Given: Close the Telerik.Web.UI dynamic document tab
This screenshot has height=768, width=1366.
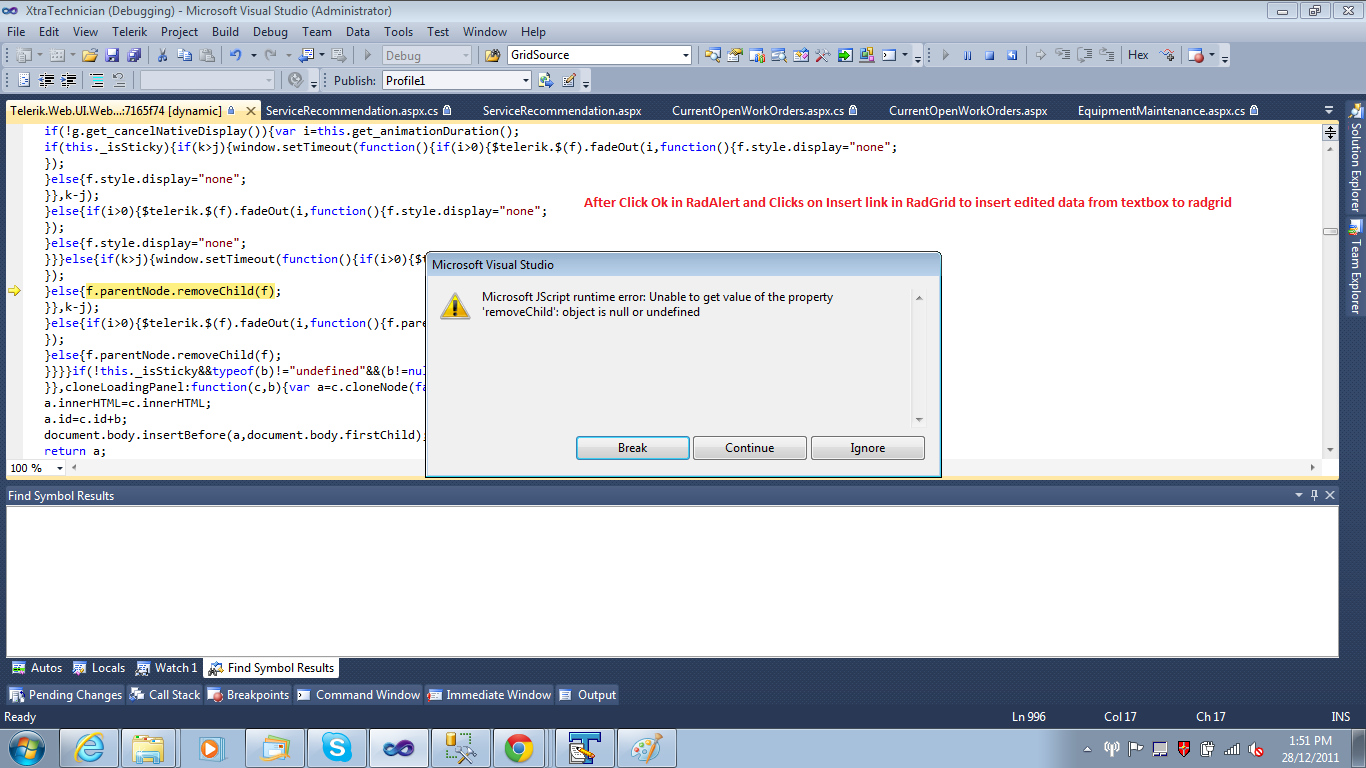Looking at the screenshot, I should (x=250, y=111).
